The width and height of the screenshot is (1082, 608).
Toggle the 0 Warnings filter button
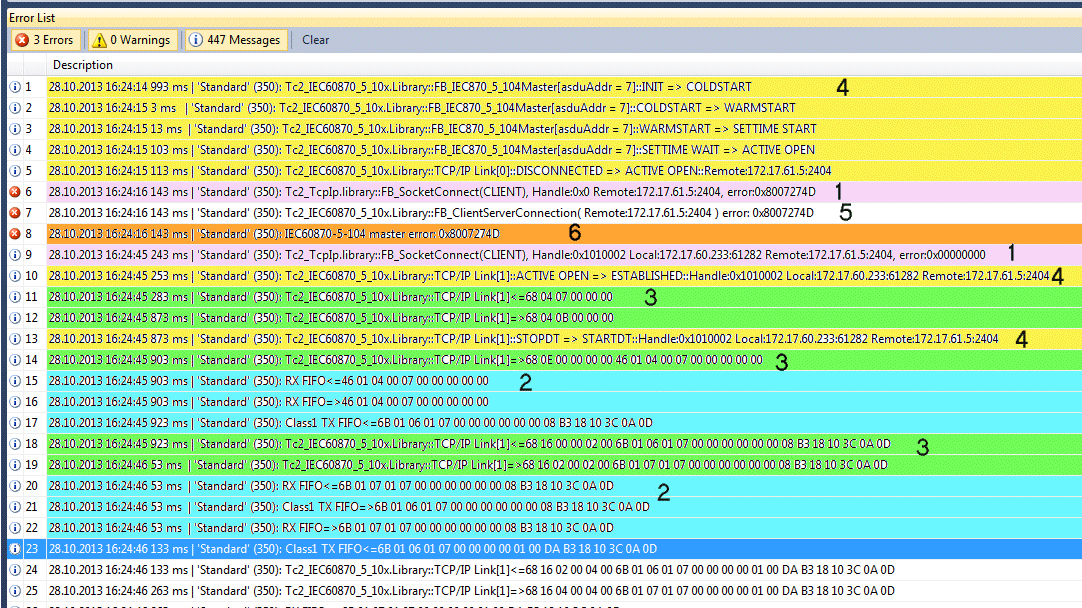[x=132, y=40]
